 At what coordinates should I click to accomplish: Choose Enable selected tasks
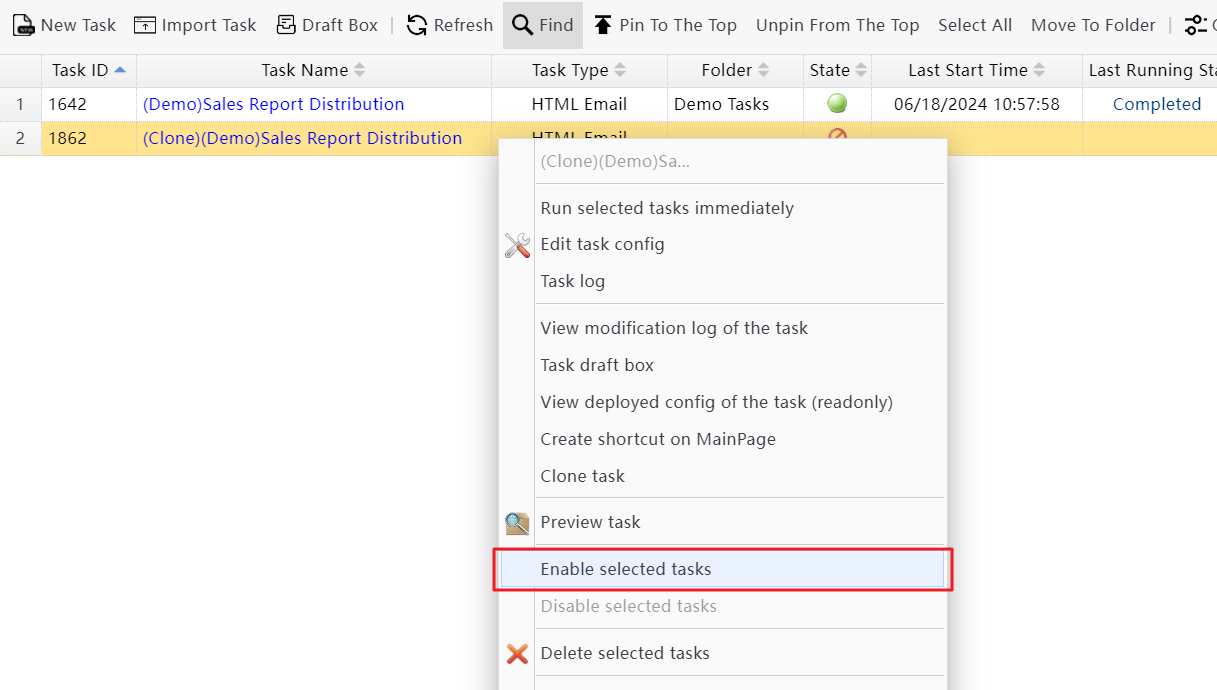pyautogui.click(x=626, y=569)
